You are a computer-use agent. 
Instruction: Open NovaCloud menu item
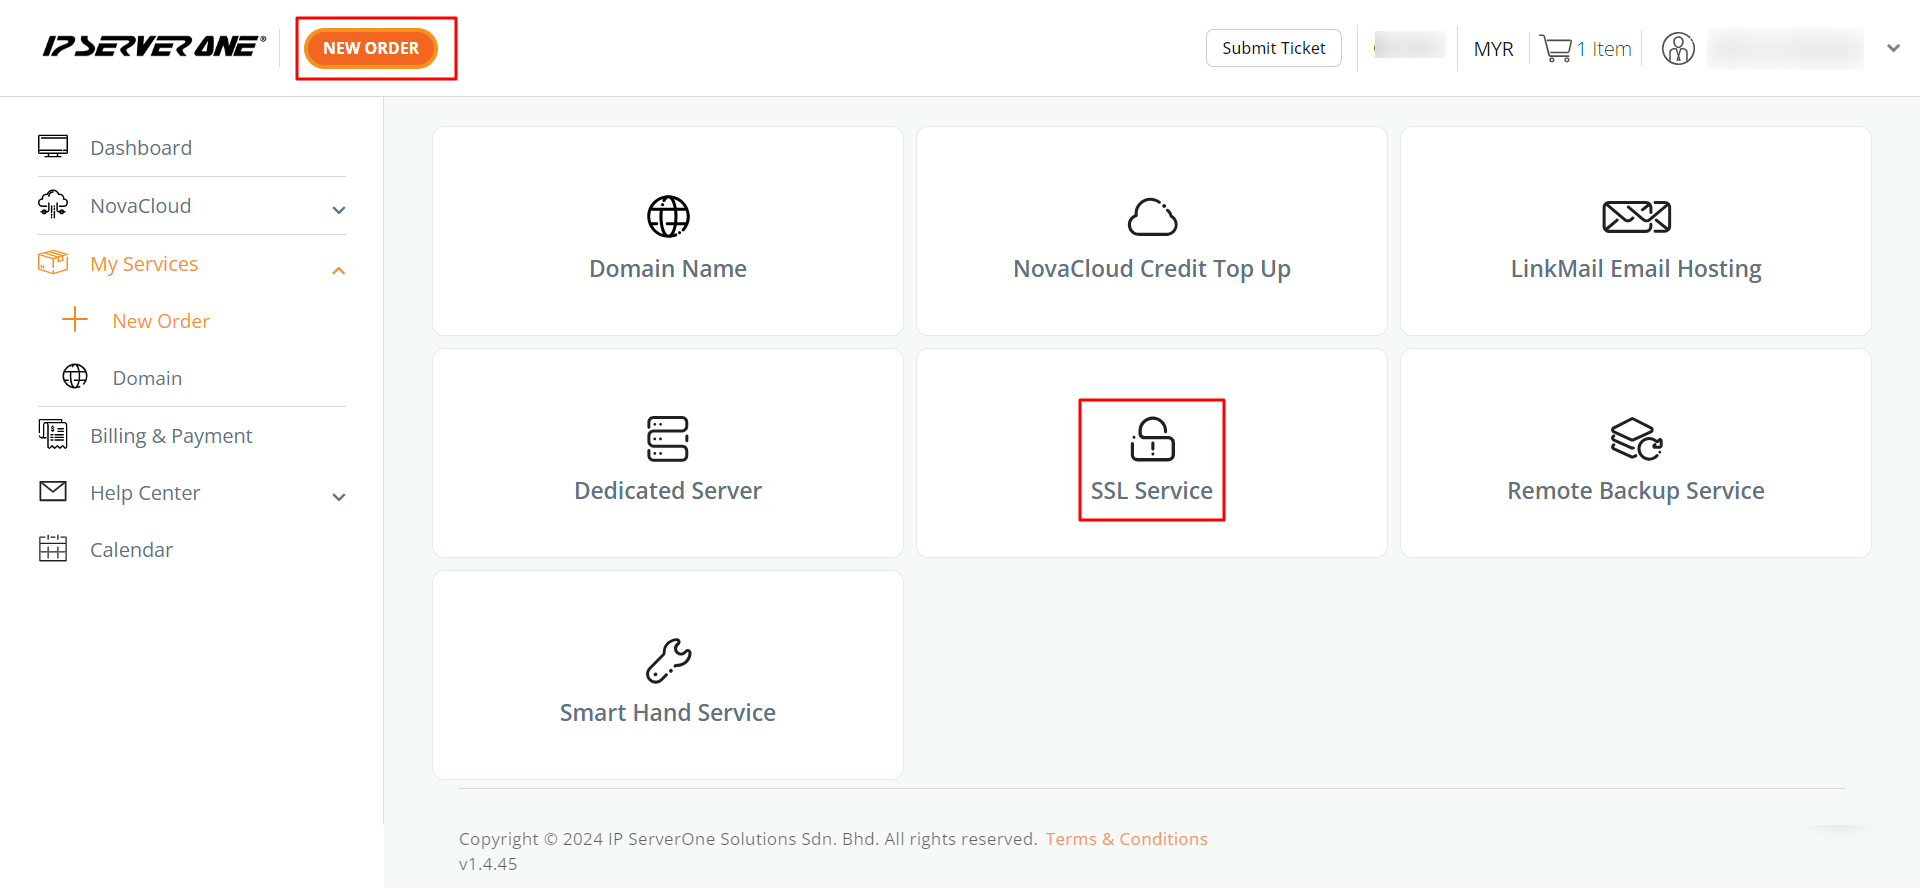pos(140,206)
